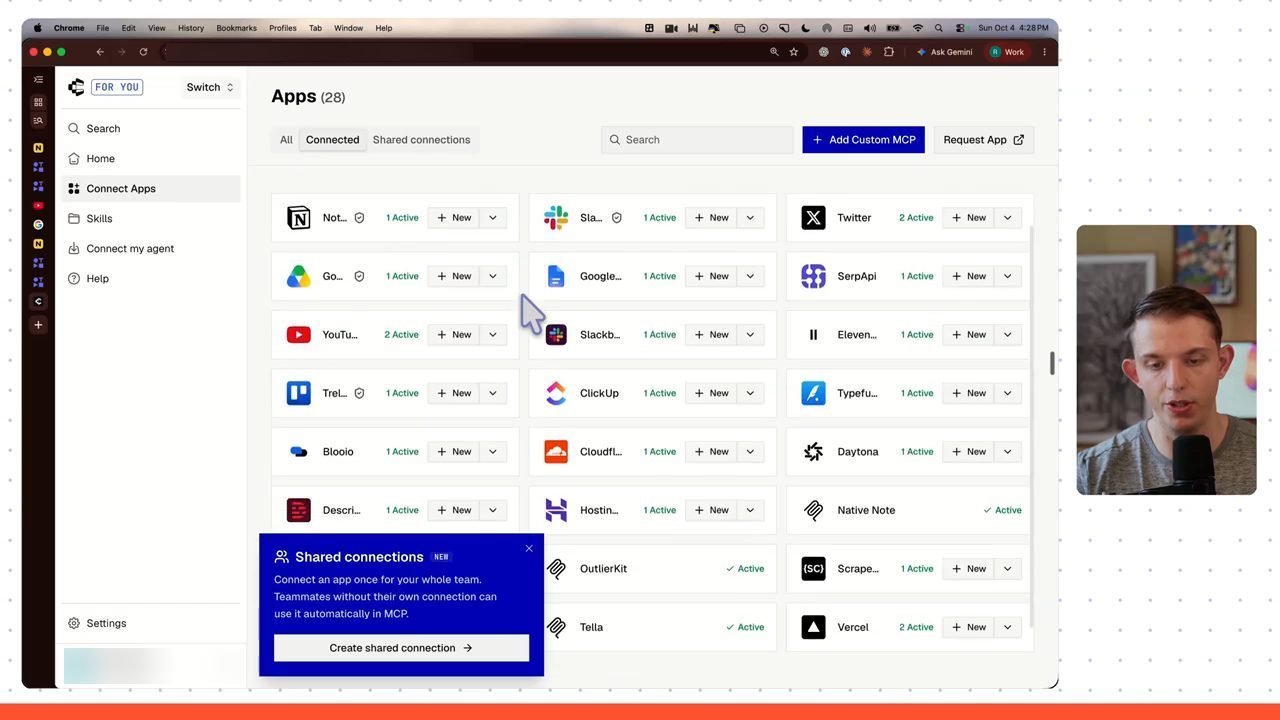The width and height of the screenshot is (1280, 720).
Task: Open the Chrome extensions puzzle icon
Action: [888, 52]
